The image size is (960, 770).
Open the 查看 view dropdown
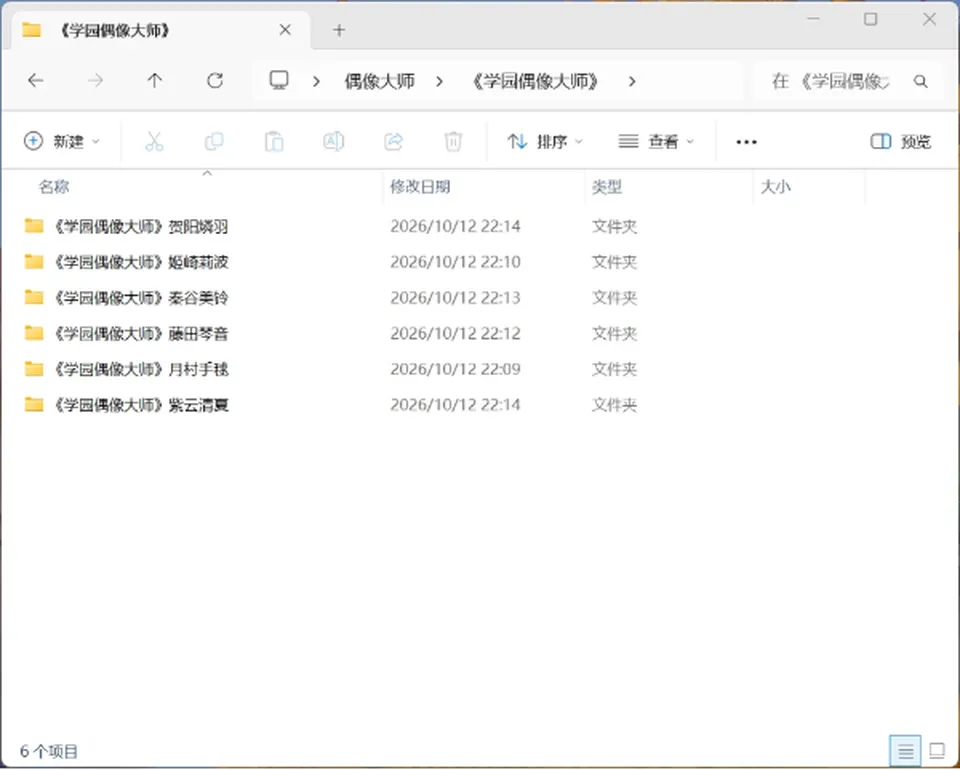[656, 142]
